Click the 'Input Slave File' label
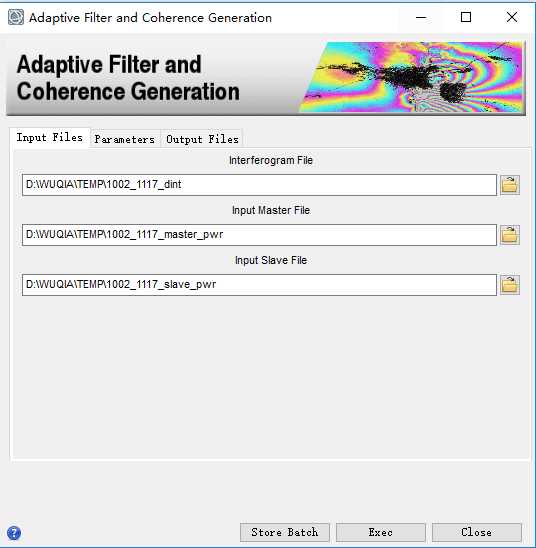The image size is (536, 548). coord(271,260)
